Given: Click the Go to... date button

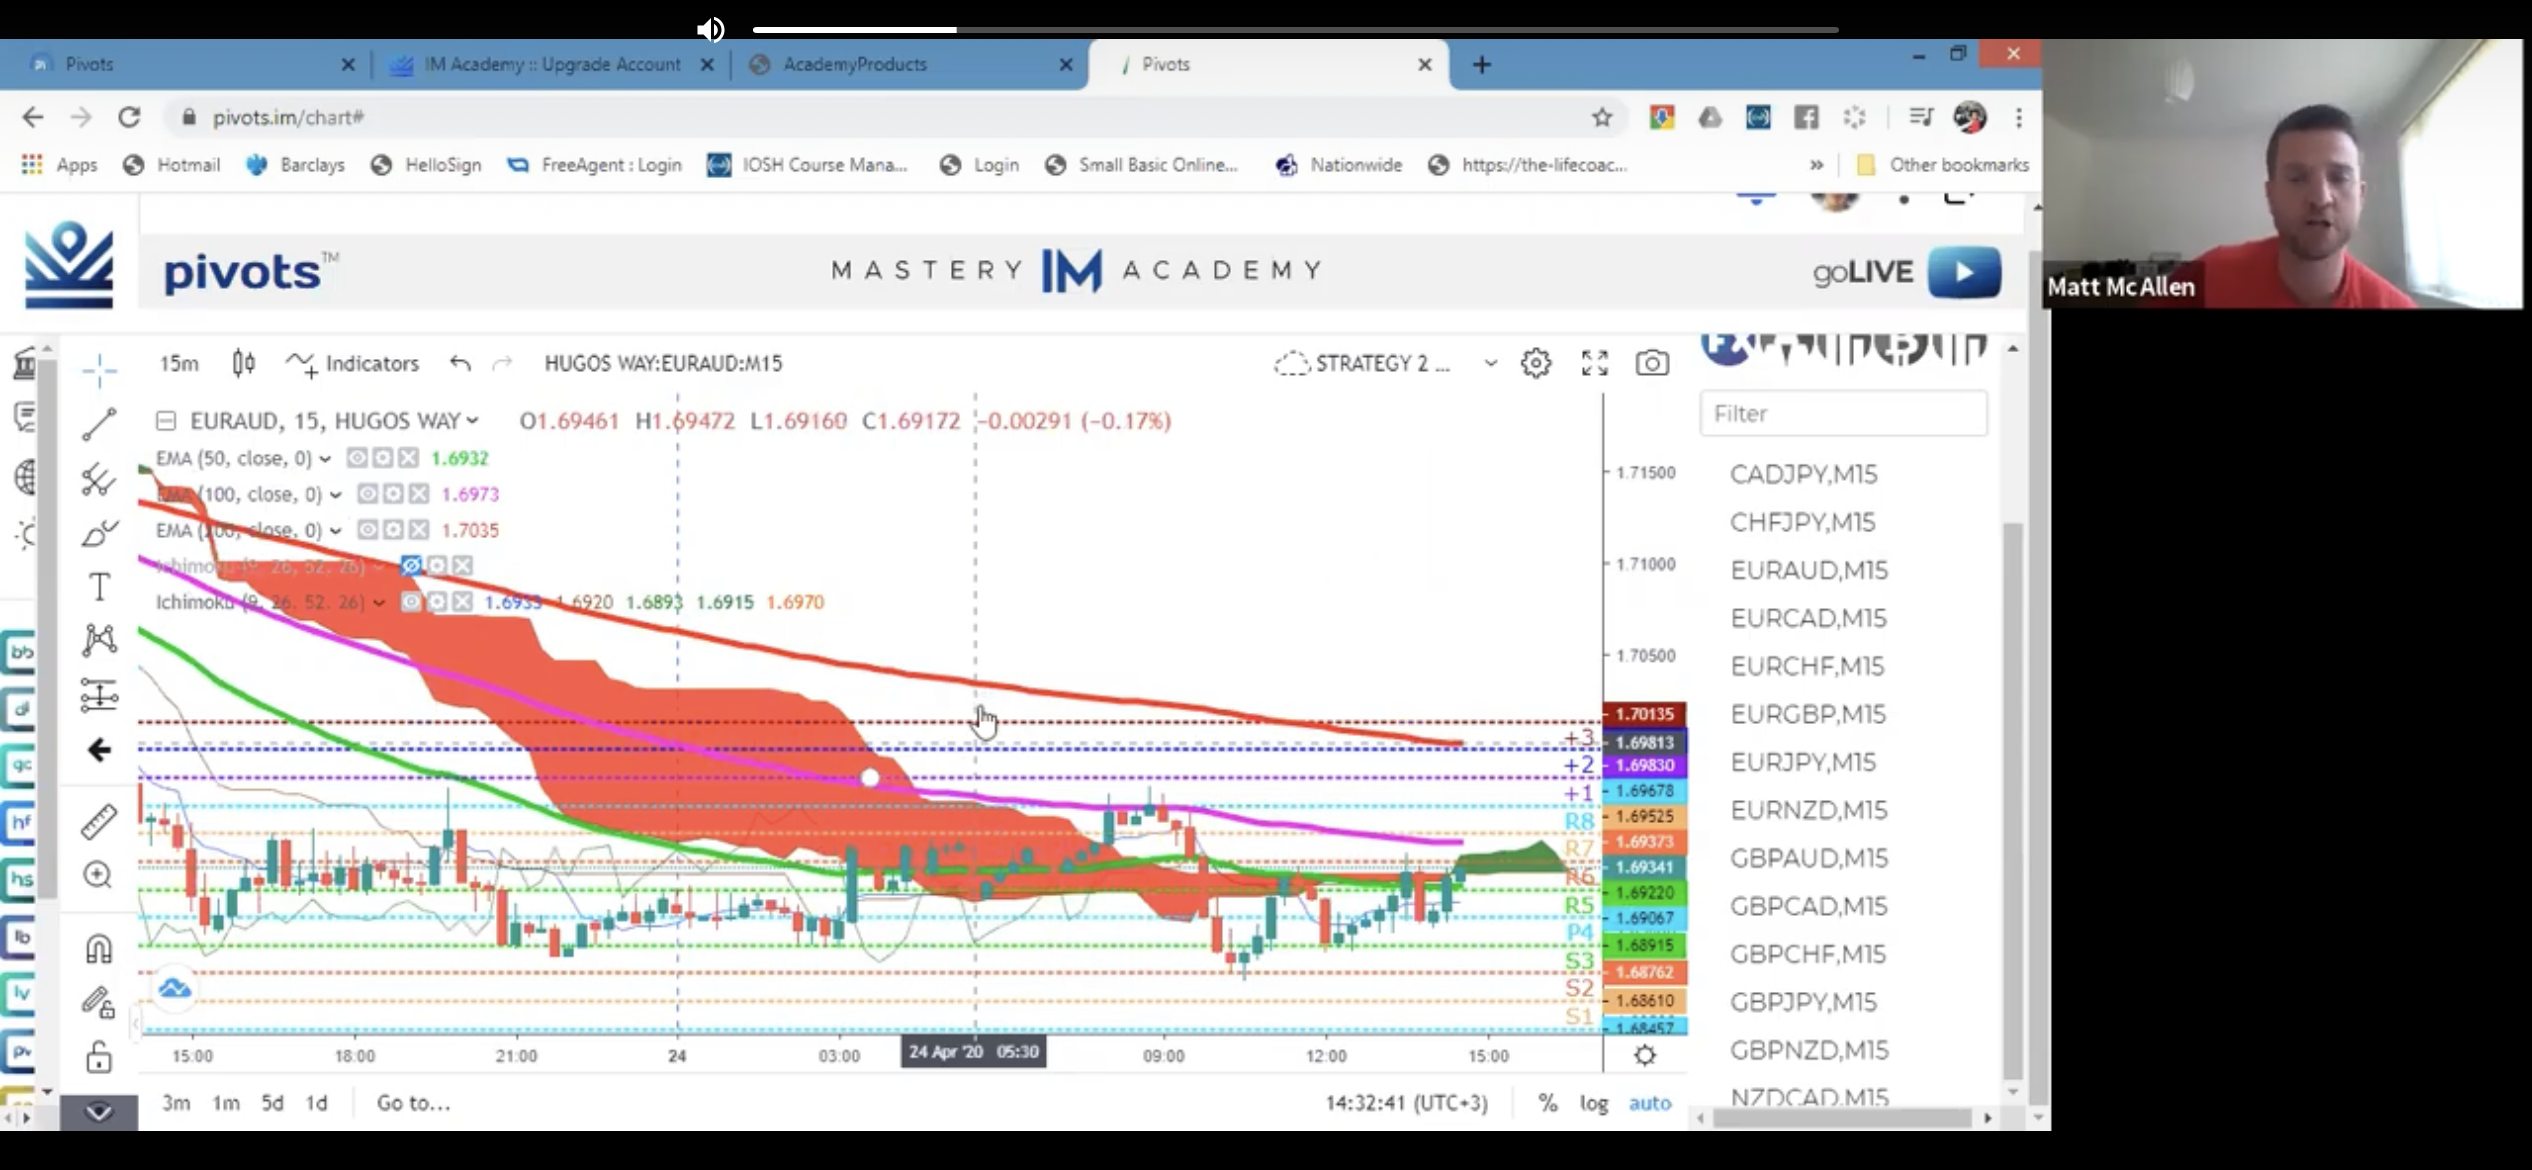Looking at the screenshot, I should click(413, 1102).
